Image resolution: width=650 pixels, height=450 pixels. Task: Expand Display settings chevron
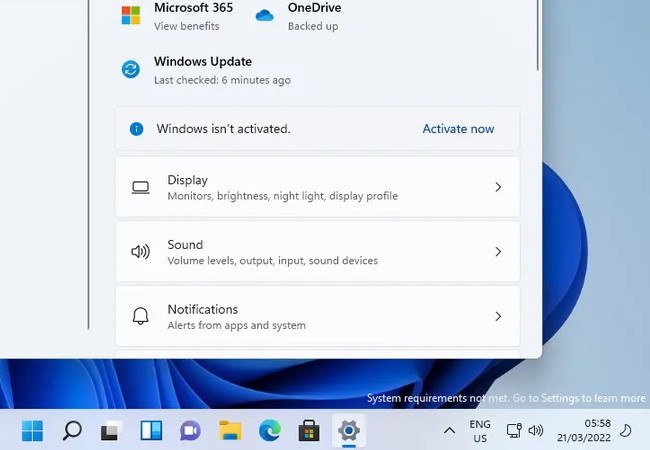click(x=498, y=187)
